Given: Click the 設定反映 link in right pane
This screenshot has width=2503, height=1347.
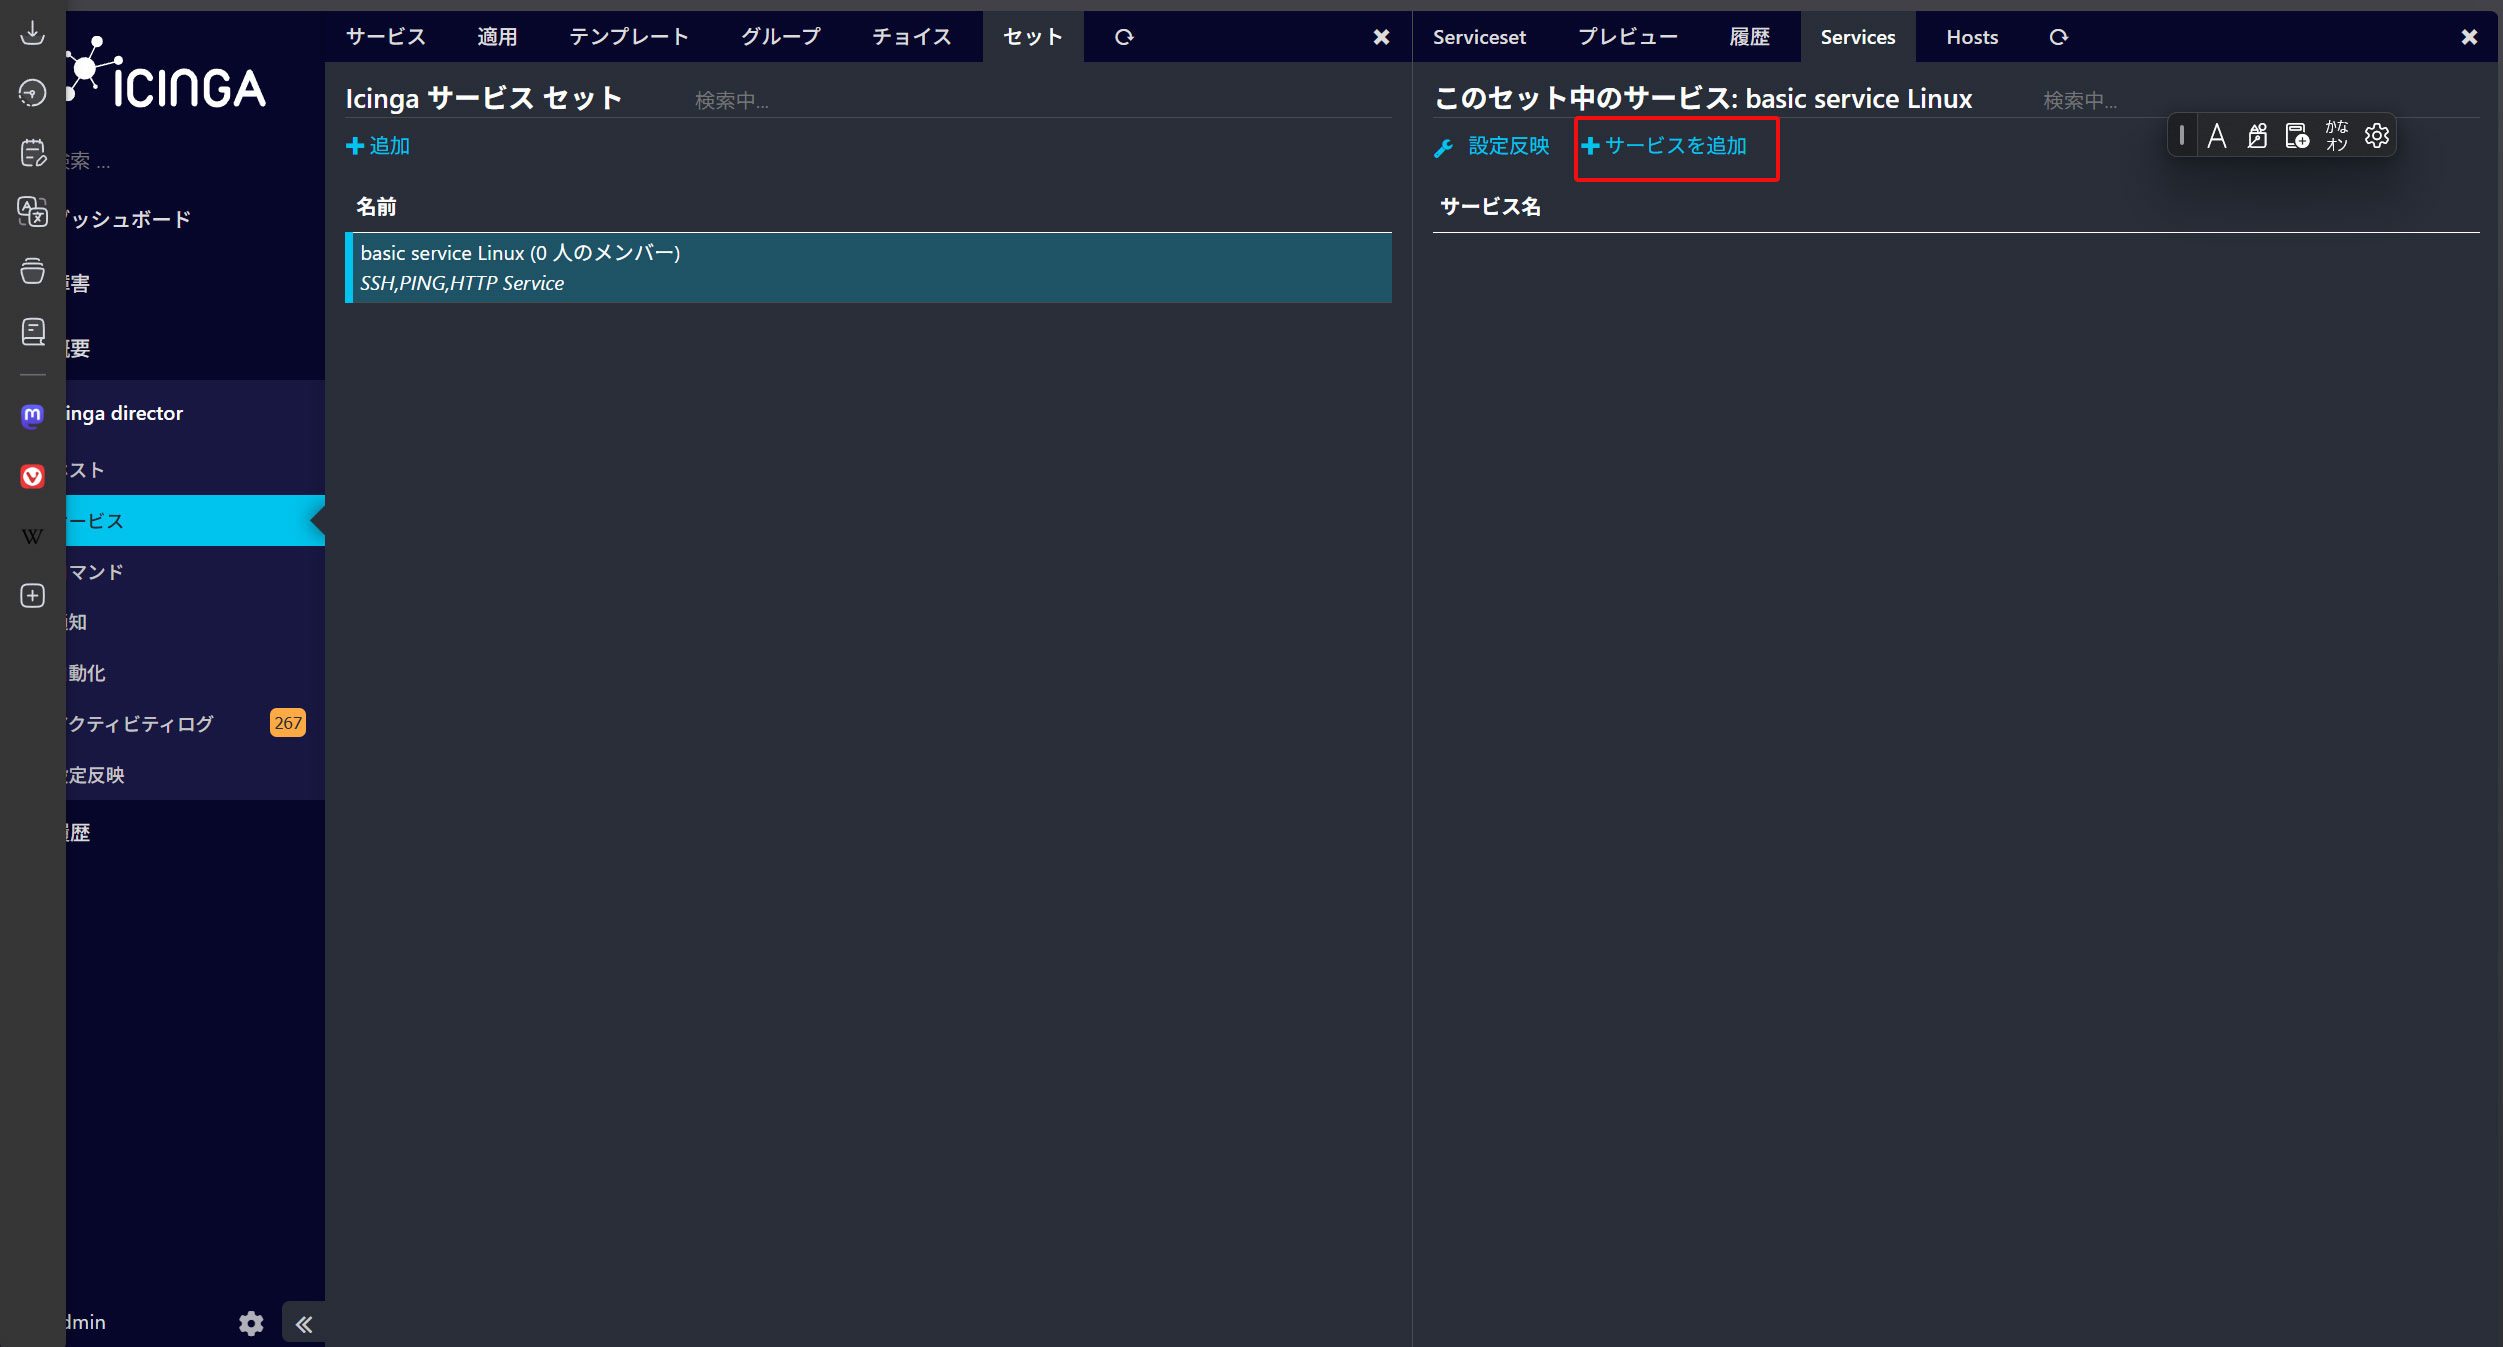Looking at the screenshot, I should coord(1492,146).
